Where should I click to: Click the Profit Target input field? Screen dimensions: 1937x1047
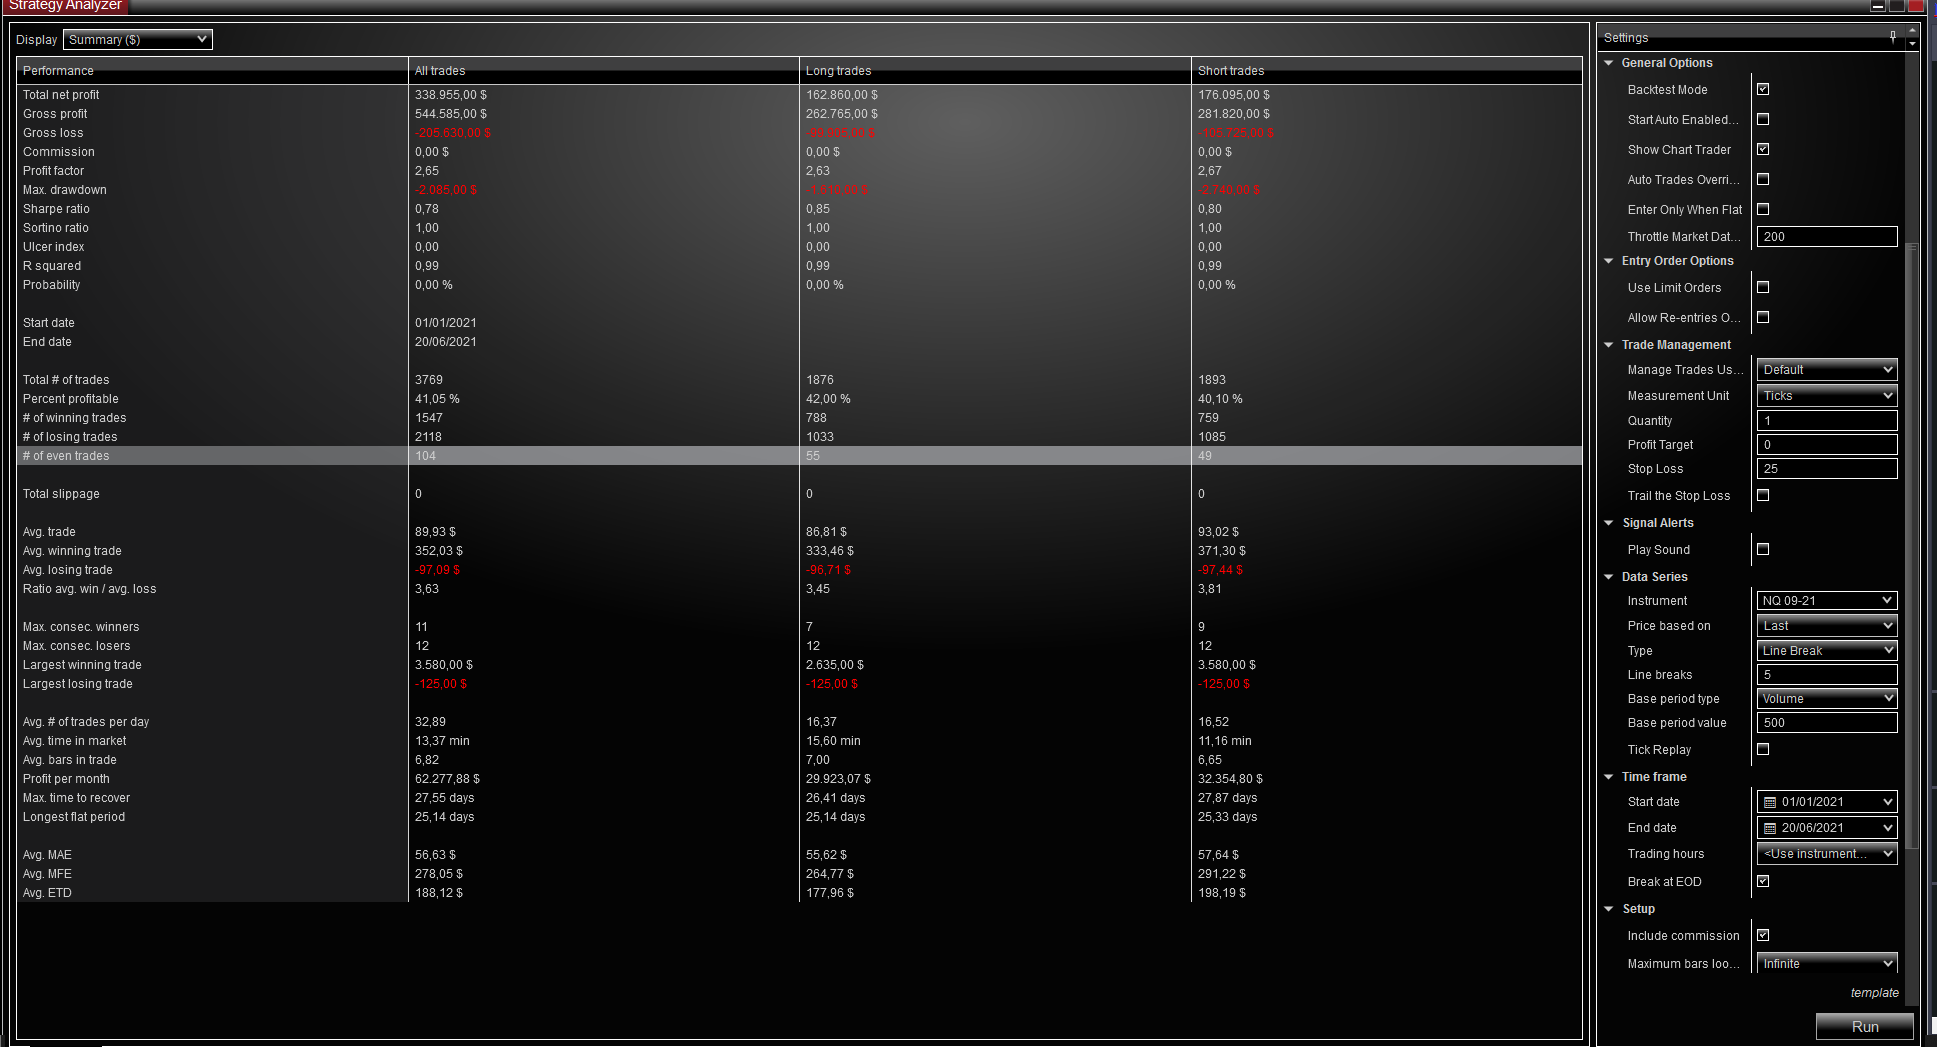1827,445
